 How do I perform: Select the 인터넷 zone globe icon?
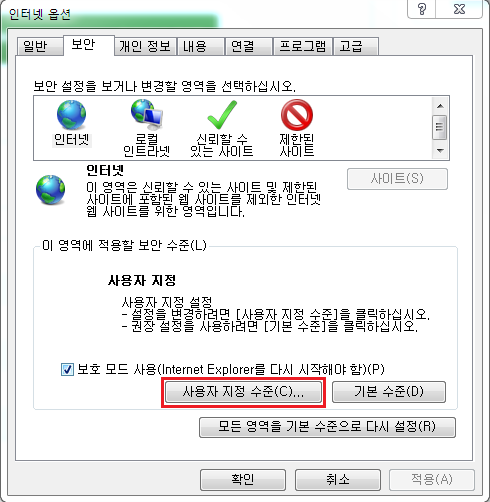point(71,115)
